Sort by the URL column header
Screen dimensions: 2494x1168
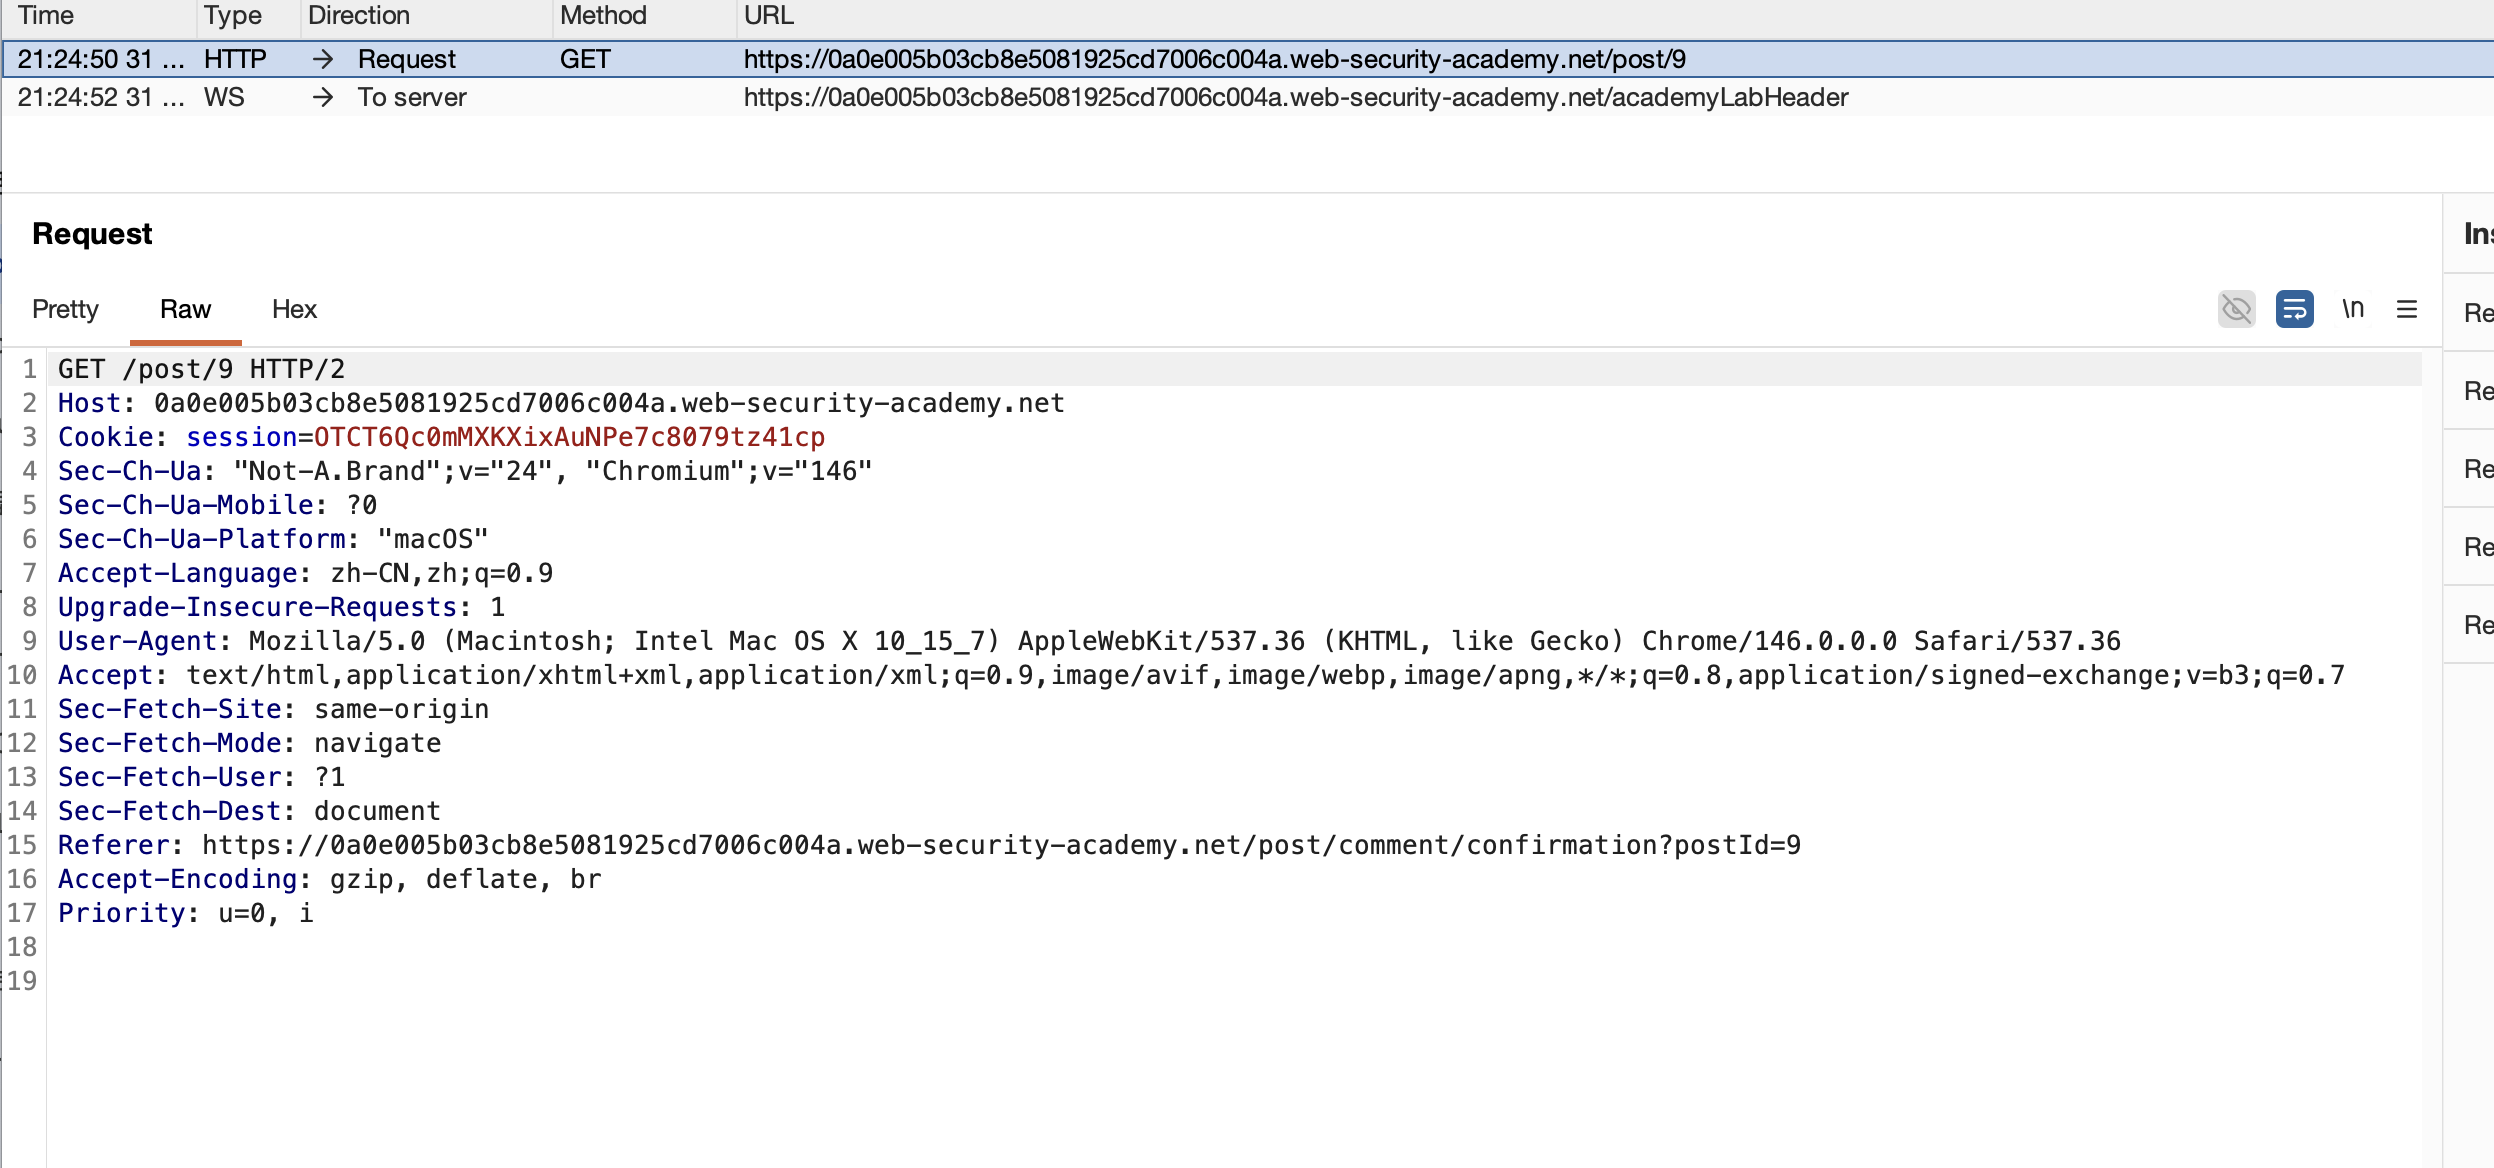point(768,15)
